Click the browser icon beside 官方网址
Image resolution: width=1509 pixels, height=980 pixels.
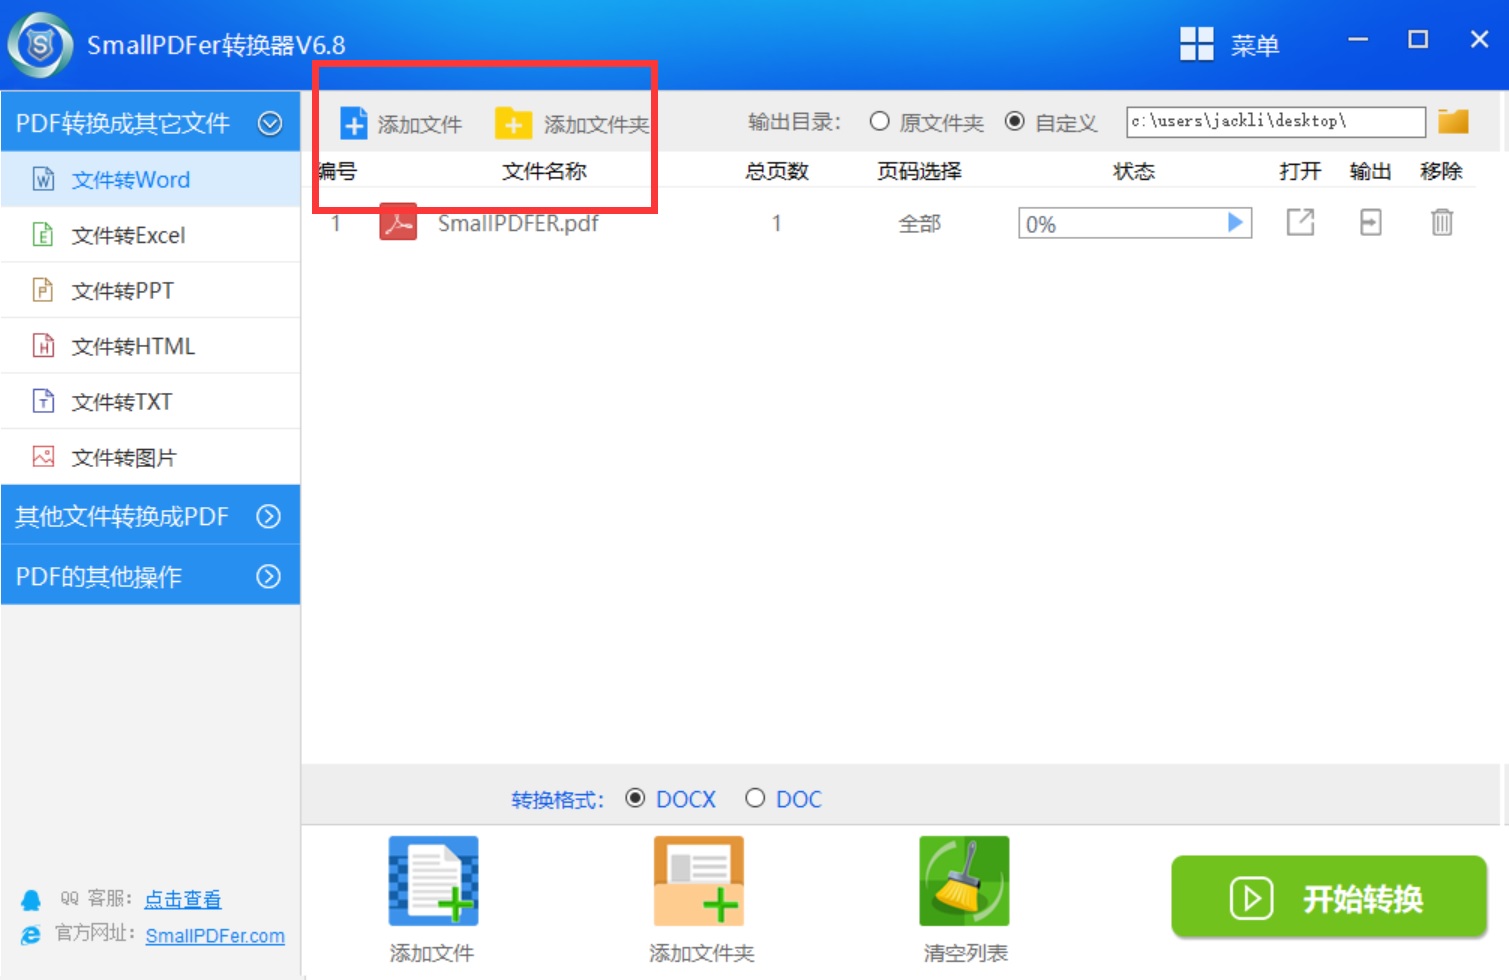31,935
